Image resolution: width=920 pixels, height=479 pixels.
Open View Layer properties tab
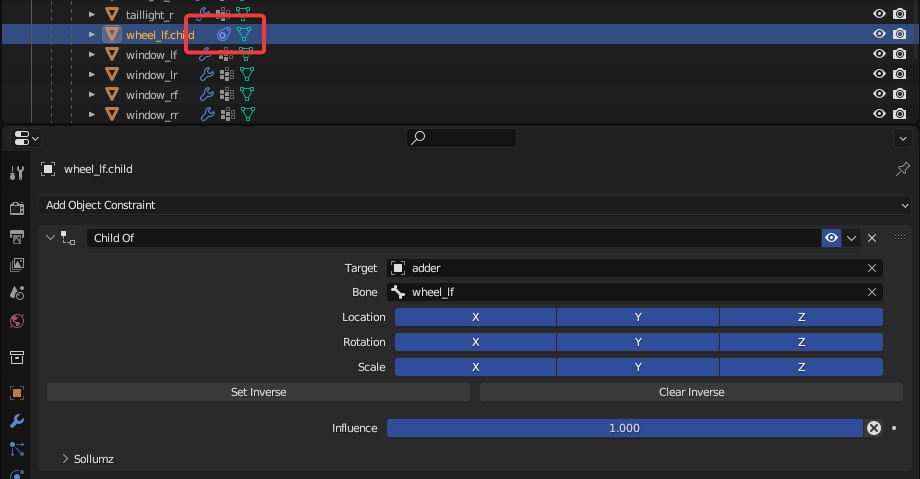coord(16,265)
